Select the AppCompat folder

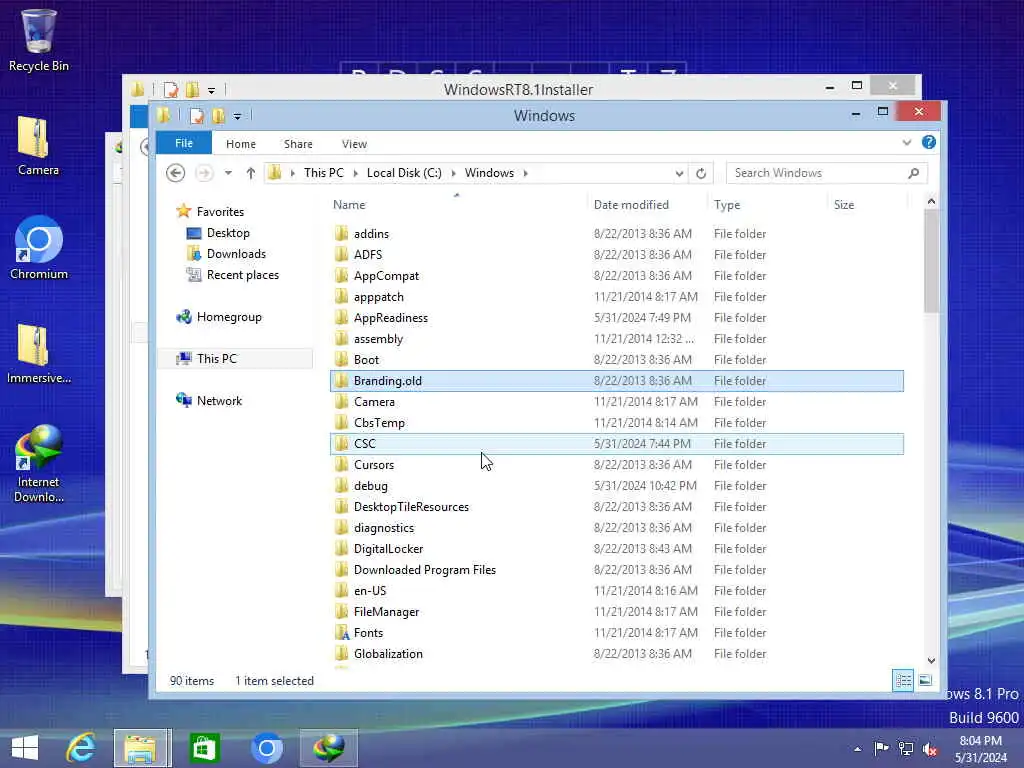point(616,276)
